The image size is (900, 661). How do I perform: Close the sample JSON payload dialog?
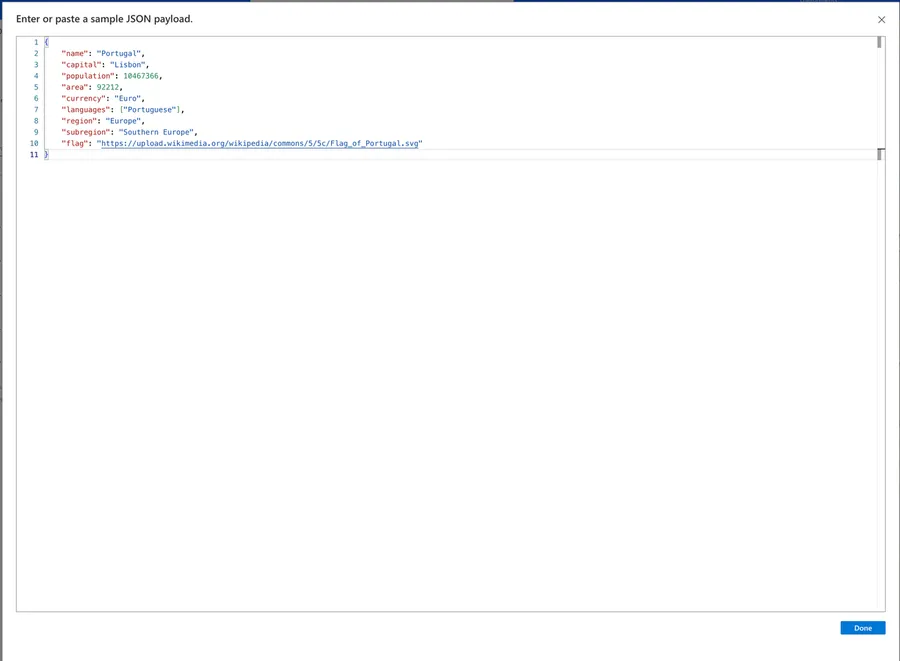point(881,20)
